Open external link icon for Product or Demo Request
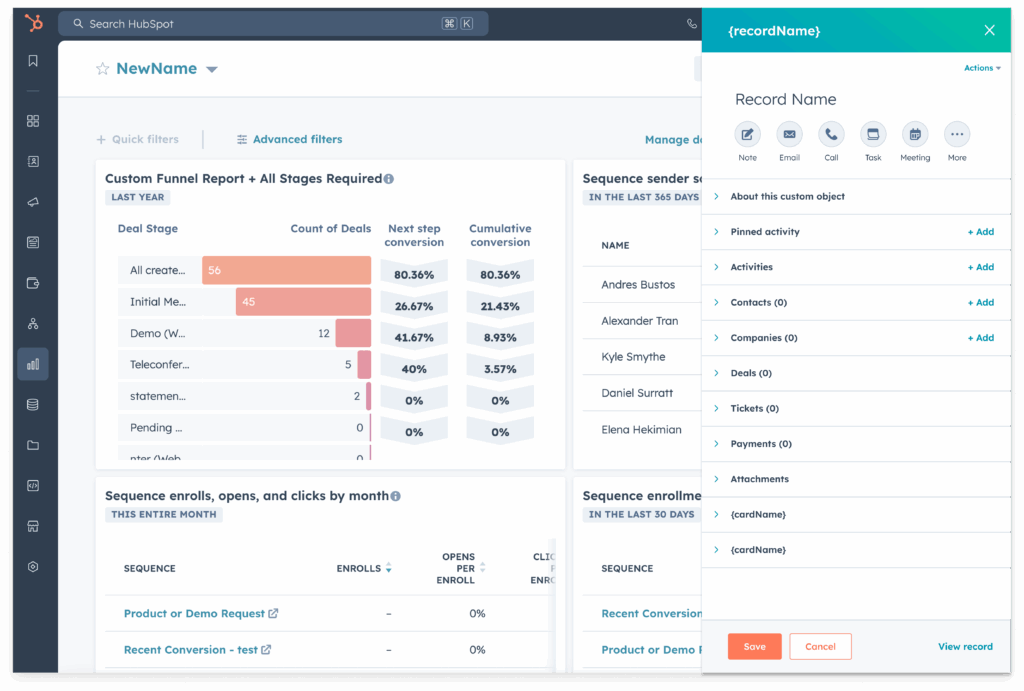The image size is (1024, 691). click(273, 613)
